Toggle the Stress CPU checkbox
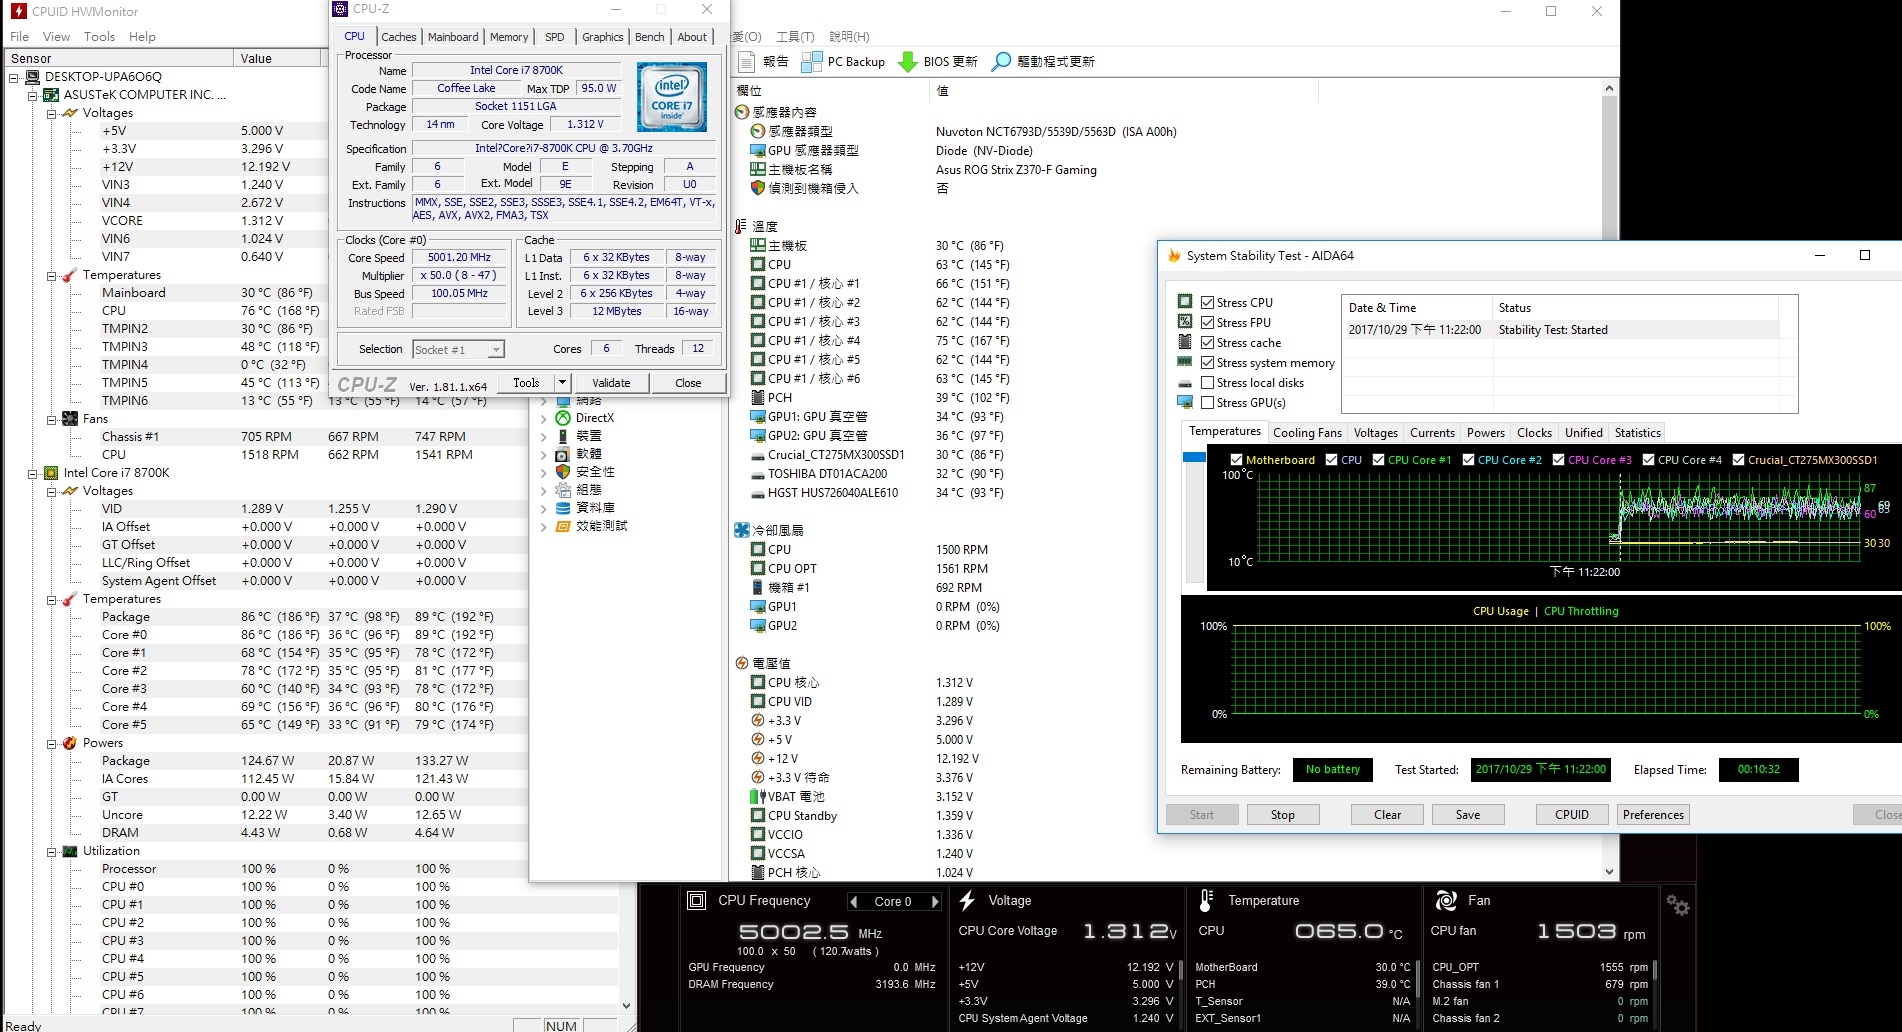This screenshot has width=1902, height=1032. point(1207,302)
